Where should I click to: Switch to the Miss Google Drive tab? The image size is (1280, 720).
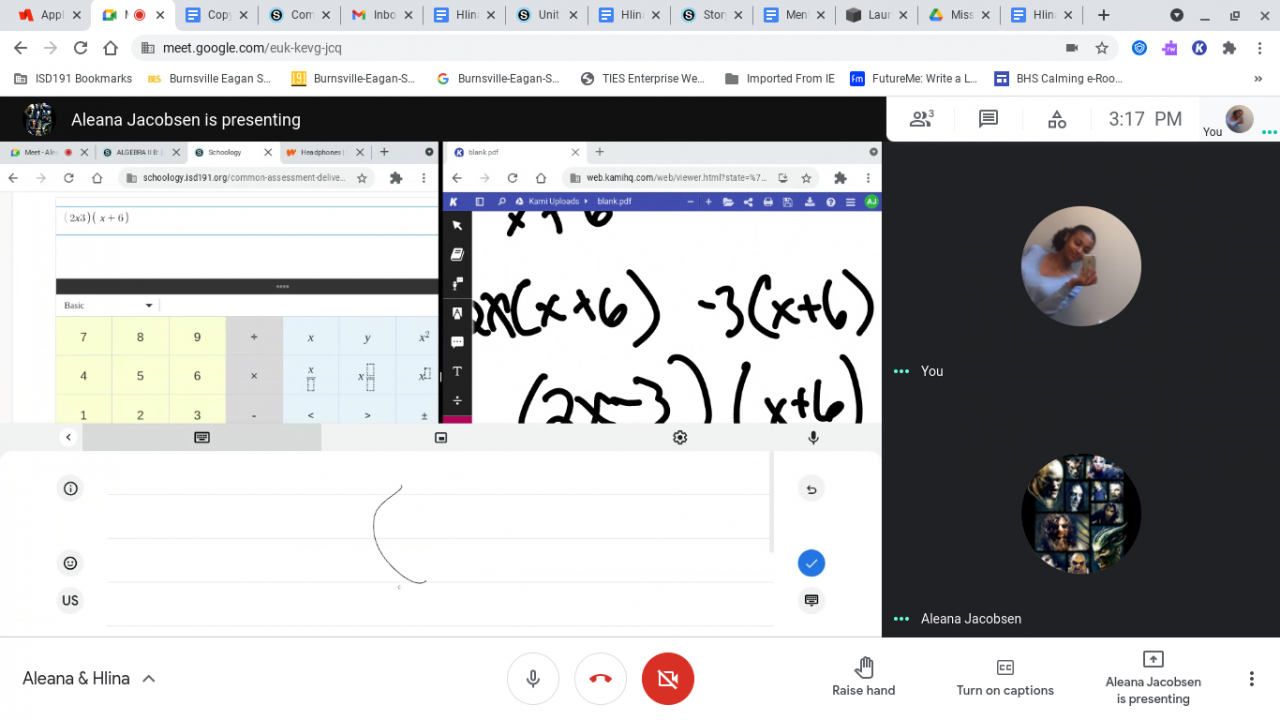[x=960, y=15]
